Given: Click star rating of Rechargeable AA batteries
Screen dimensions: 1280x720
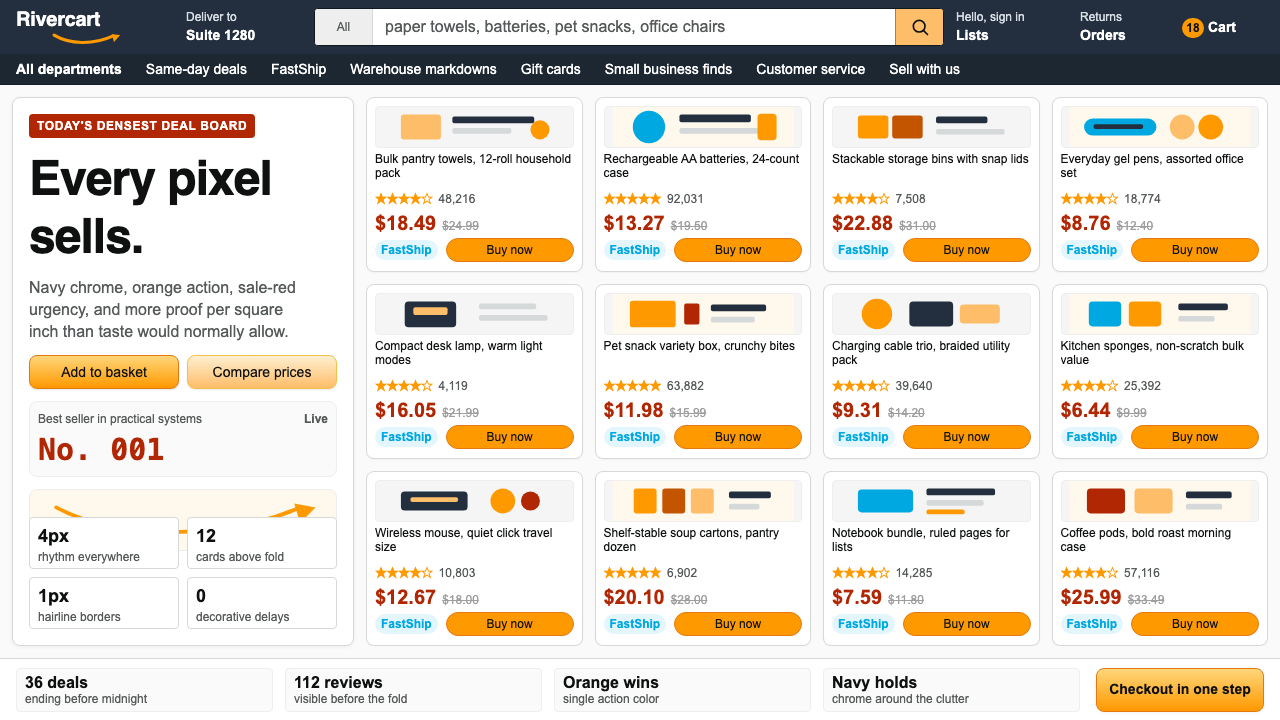Looking at the screenshot, I should click(632, 199).
